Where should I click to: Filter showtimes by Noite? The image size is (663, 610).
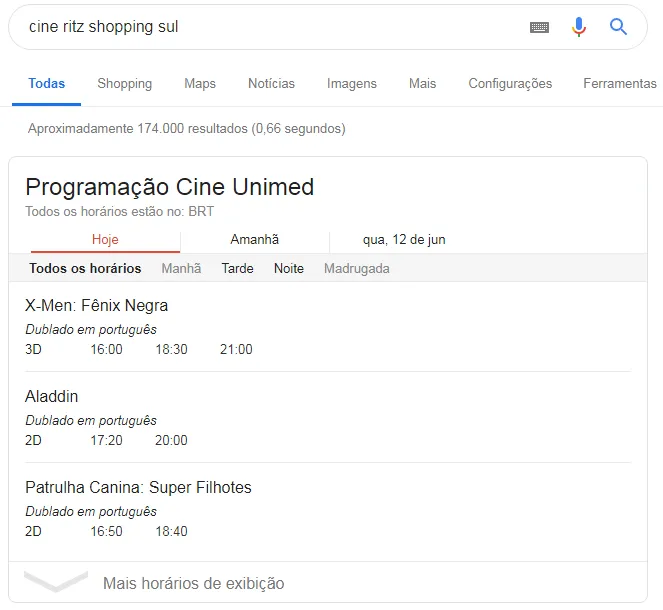pyautogui.click(x=289, y=268)
